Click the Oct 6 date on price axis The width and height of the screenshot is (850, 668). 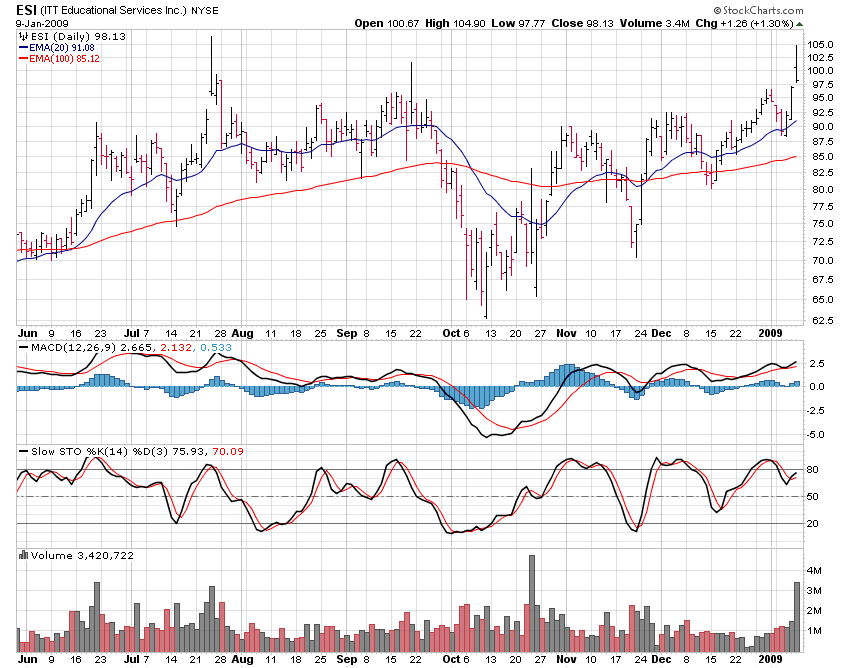455,332
